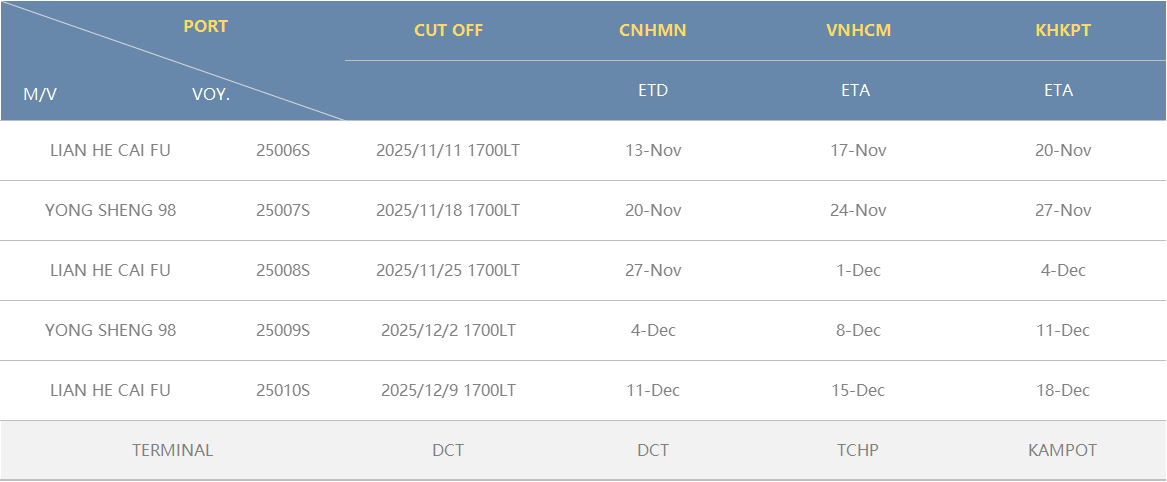
Task: Select voyage number 25010S
Action: tap(283, 391)
